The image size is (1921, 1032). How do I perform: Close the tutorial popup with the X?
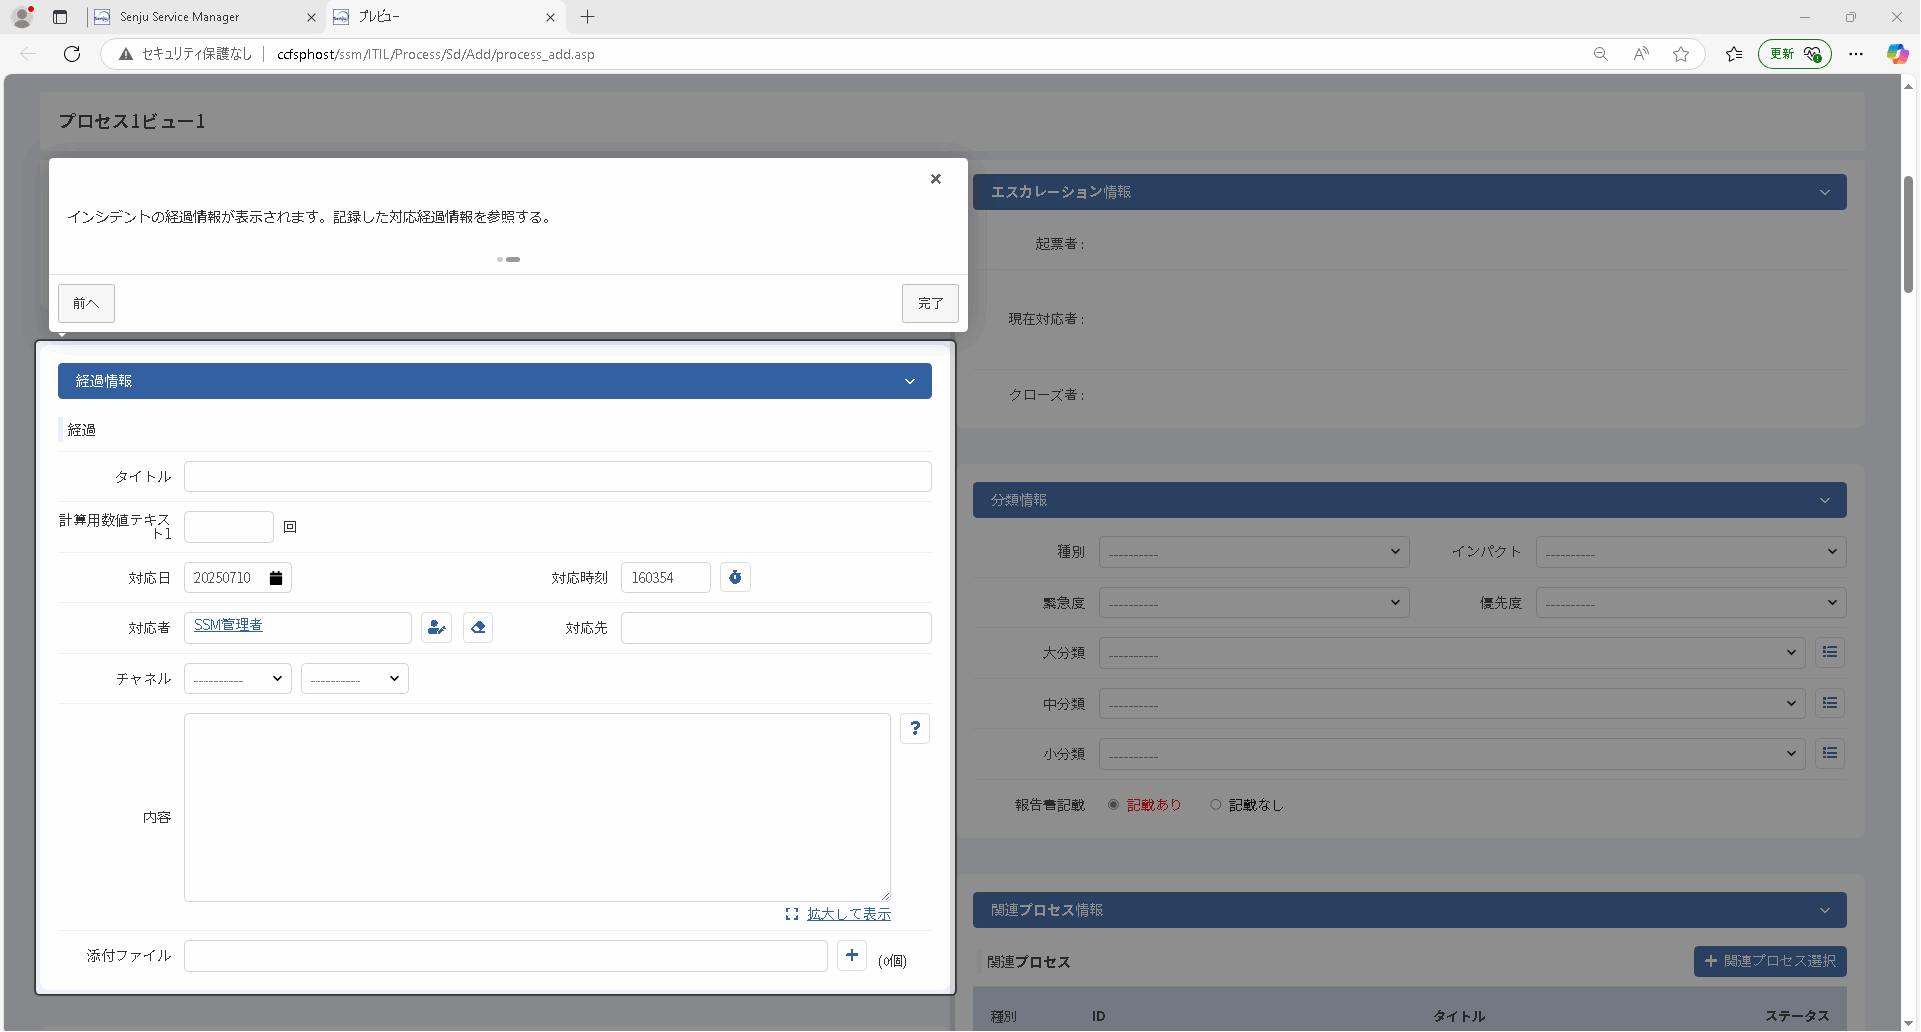(x=936, y=179)
